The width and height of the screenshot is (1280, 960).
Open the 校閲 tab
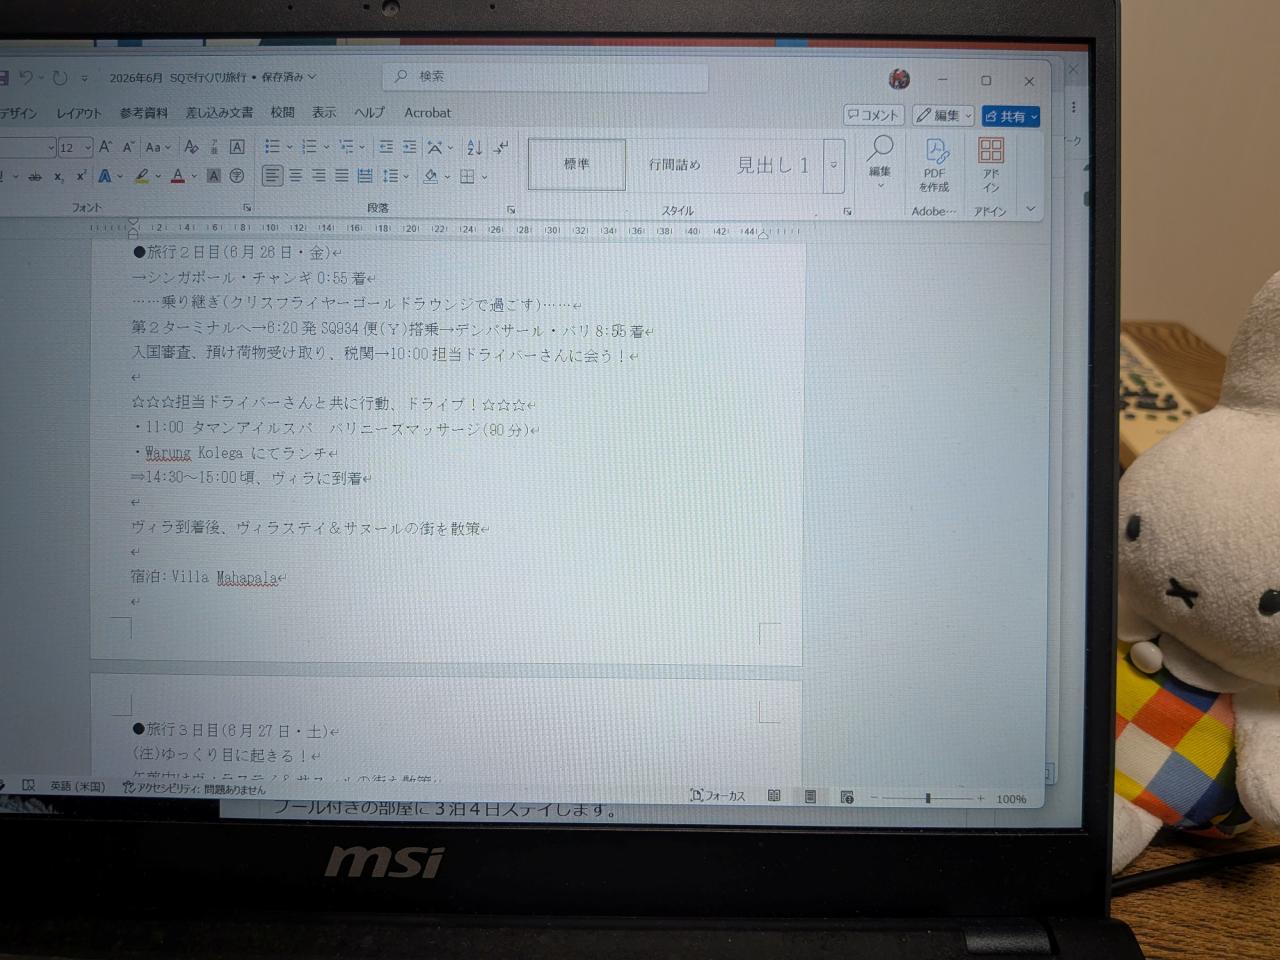[283, 113]
